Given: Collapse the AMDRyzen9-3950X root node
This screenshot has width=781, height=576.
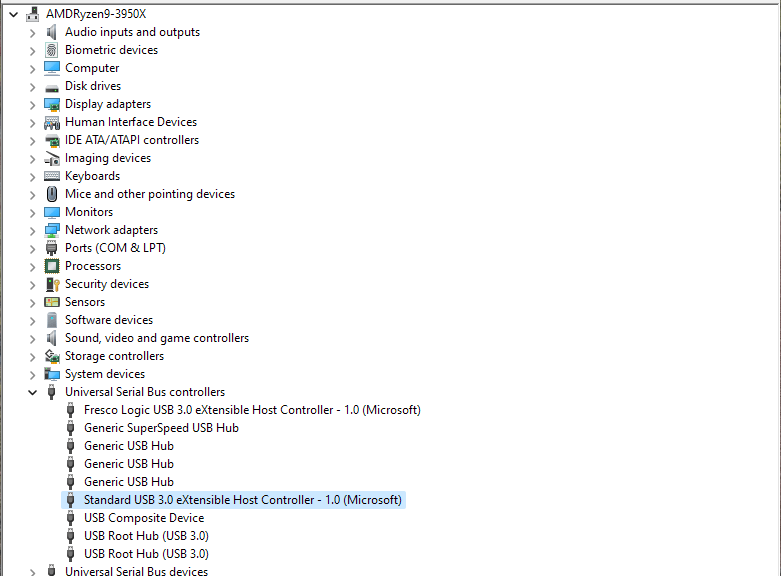Looking at the screenshot, I should [x=14, y=14].
